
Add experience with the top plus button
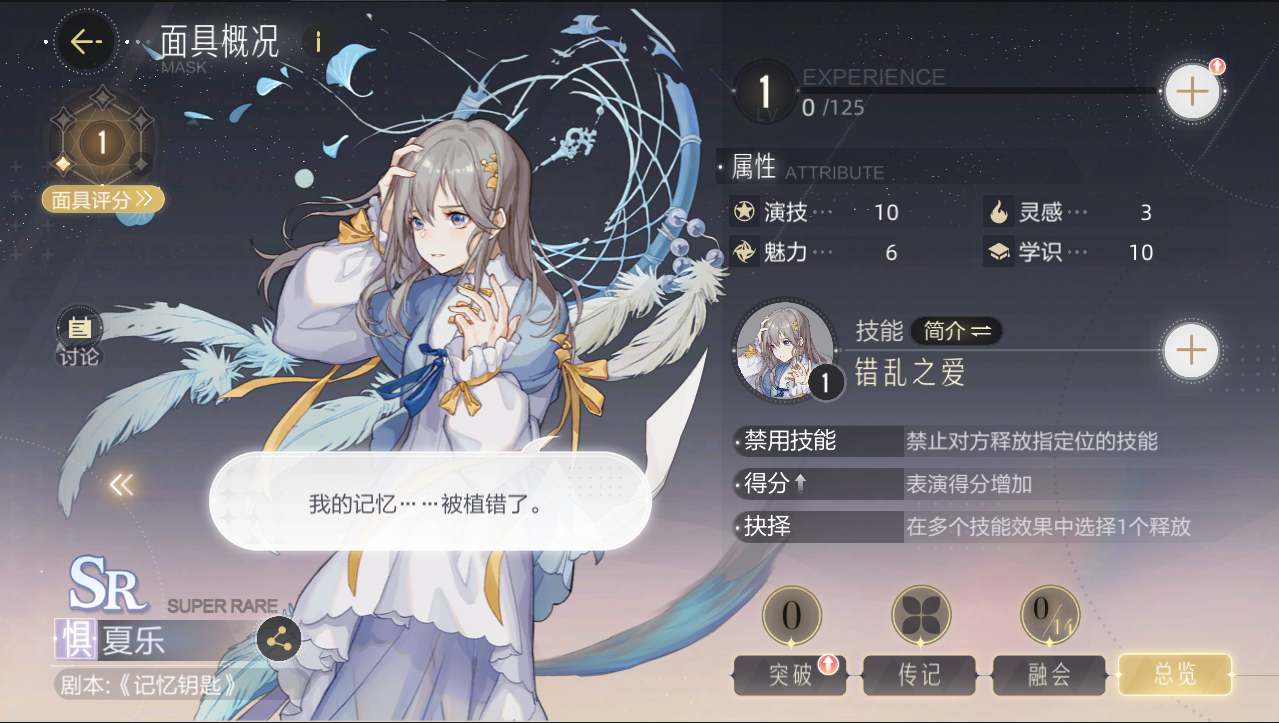[x=1192, y=92]
